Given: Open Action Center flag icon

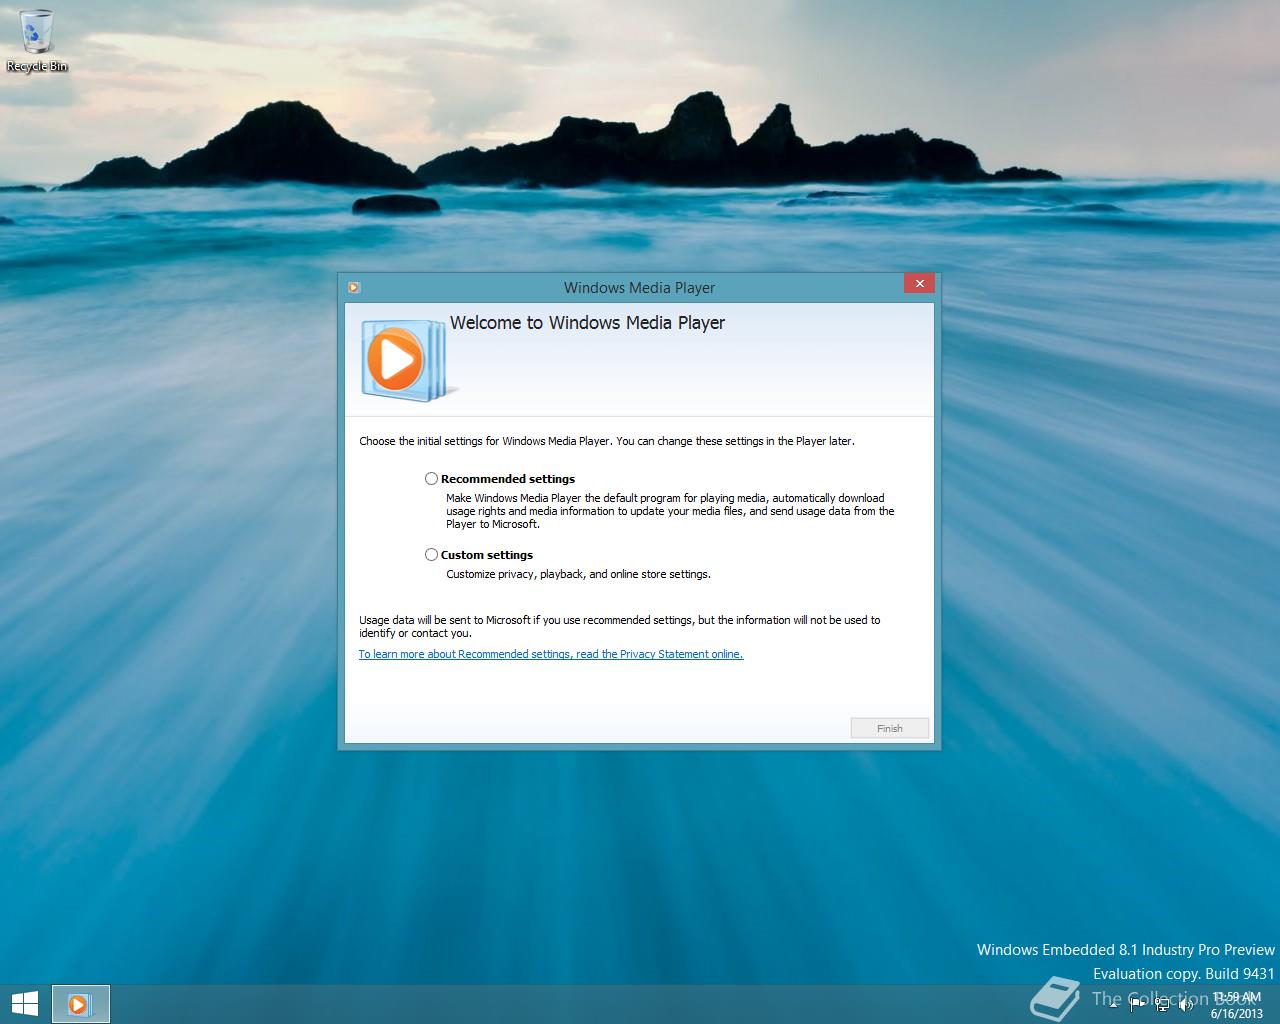Looking at the screenshot, I should tap(1139, 1005).
